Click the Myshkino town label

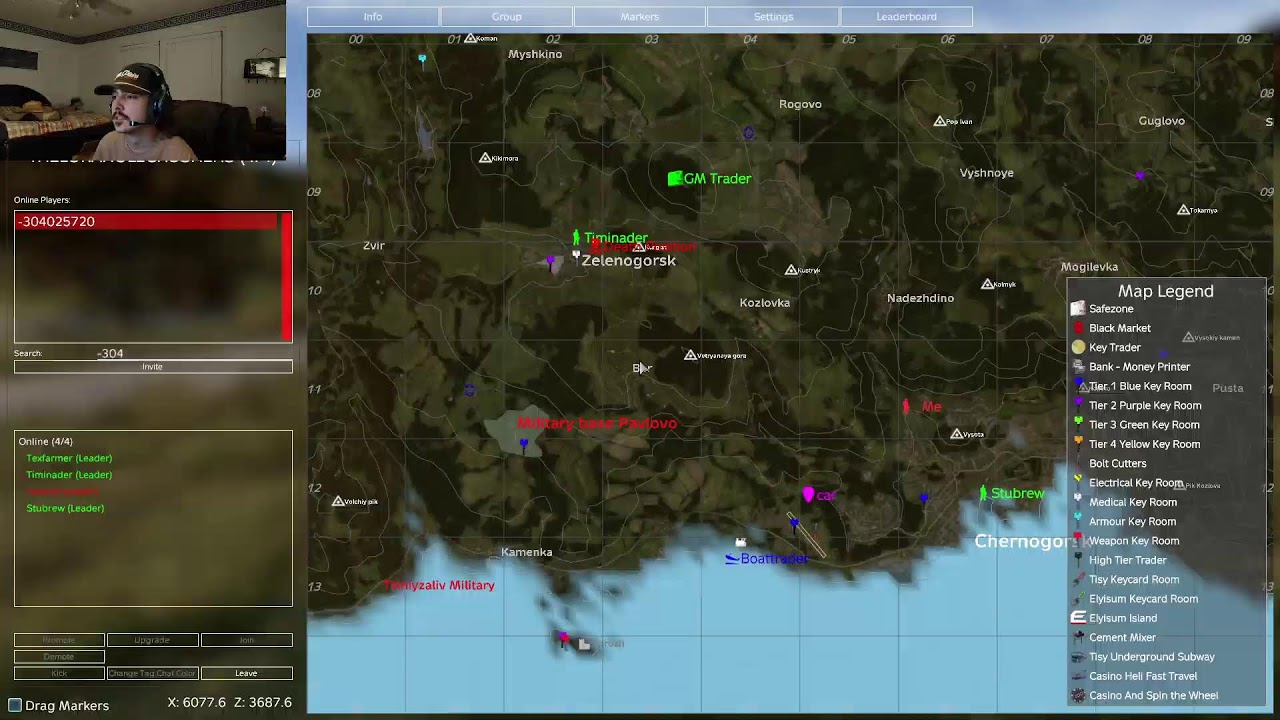pyautogui.click(x=535, y=54)
